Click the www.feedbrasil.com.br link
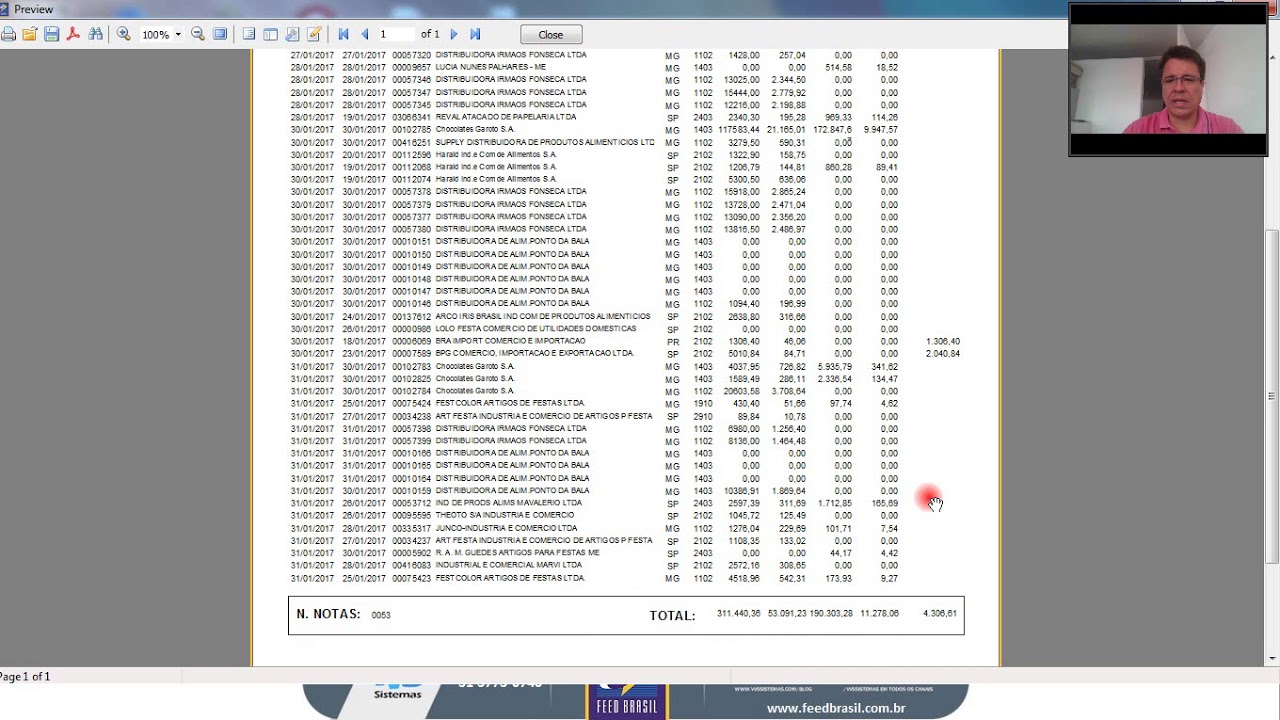The width and height of the screenshot is (1280, 720). 836,708
